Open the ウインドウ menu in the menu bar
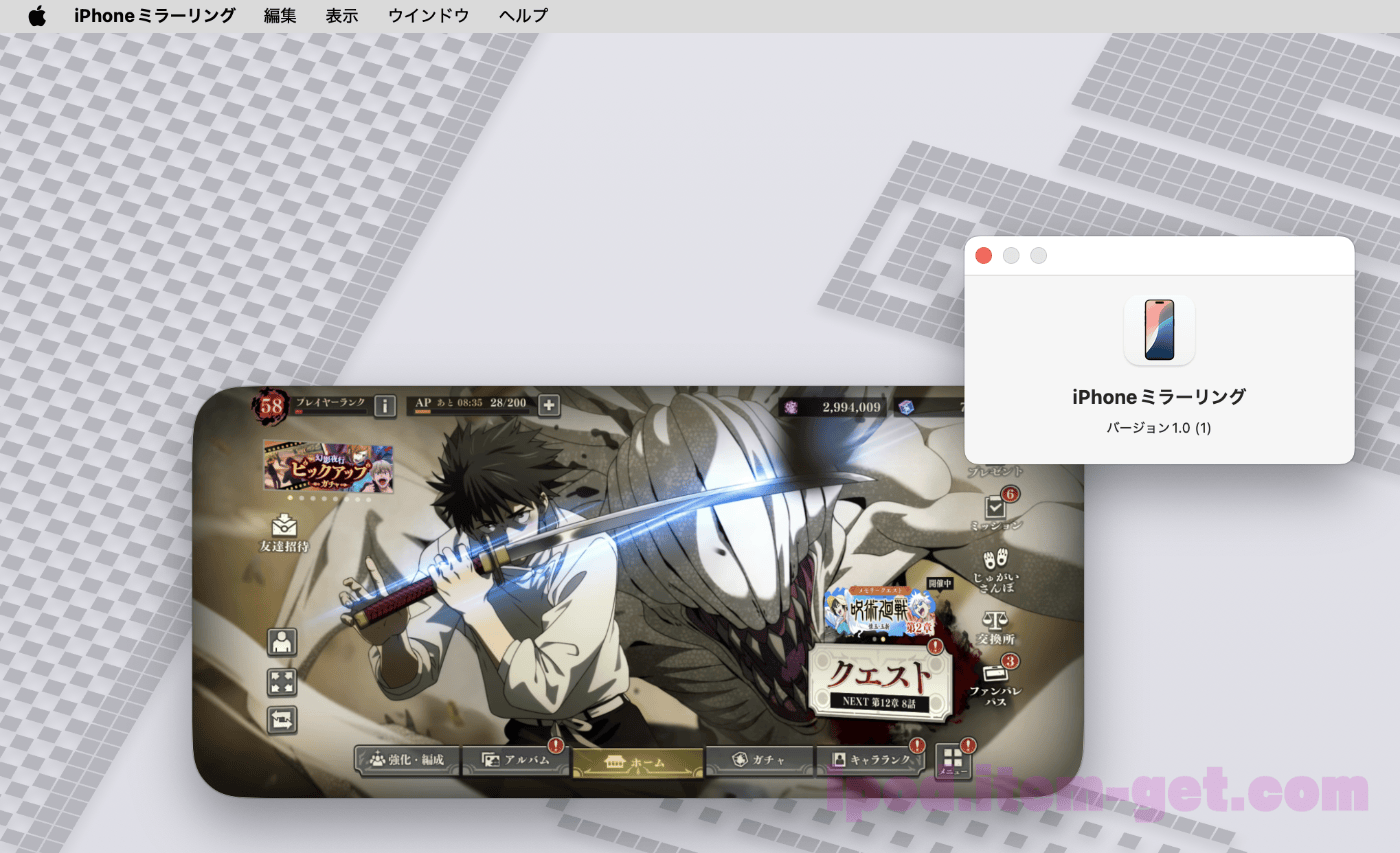The width and height of the screenshot is (1400, 853). tap(428, 16)
